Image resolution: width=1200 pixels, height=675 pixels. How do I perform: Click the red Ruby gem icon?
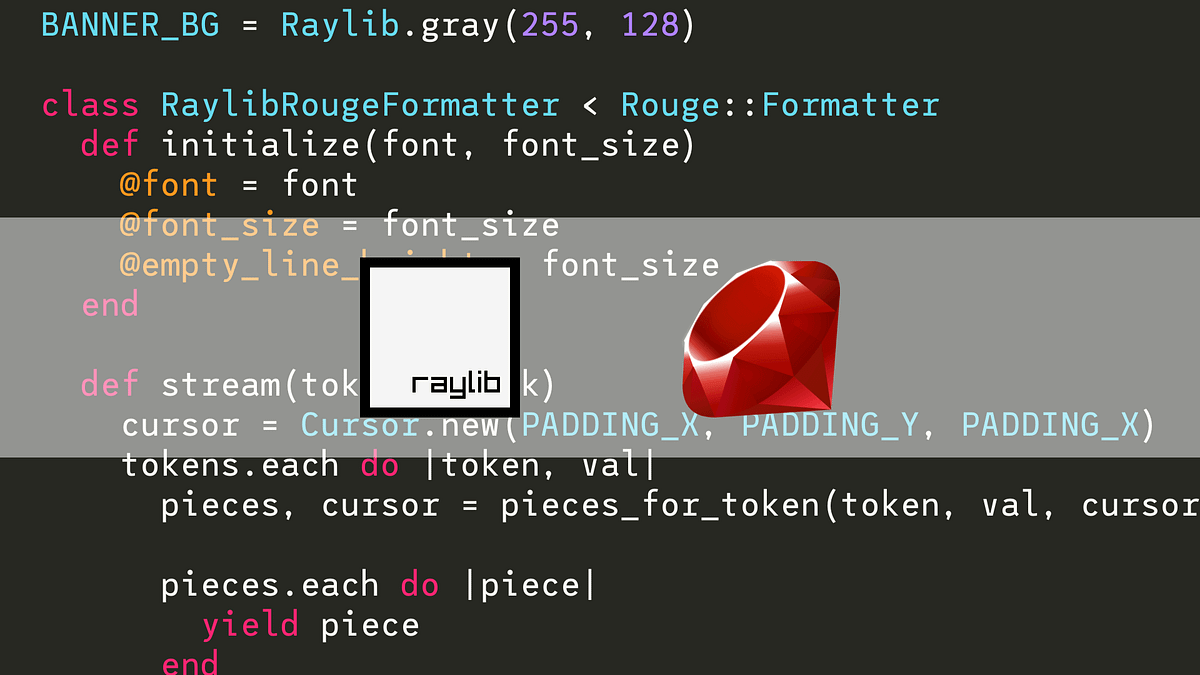[x=762, y=337]
